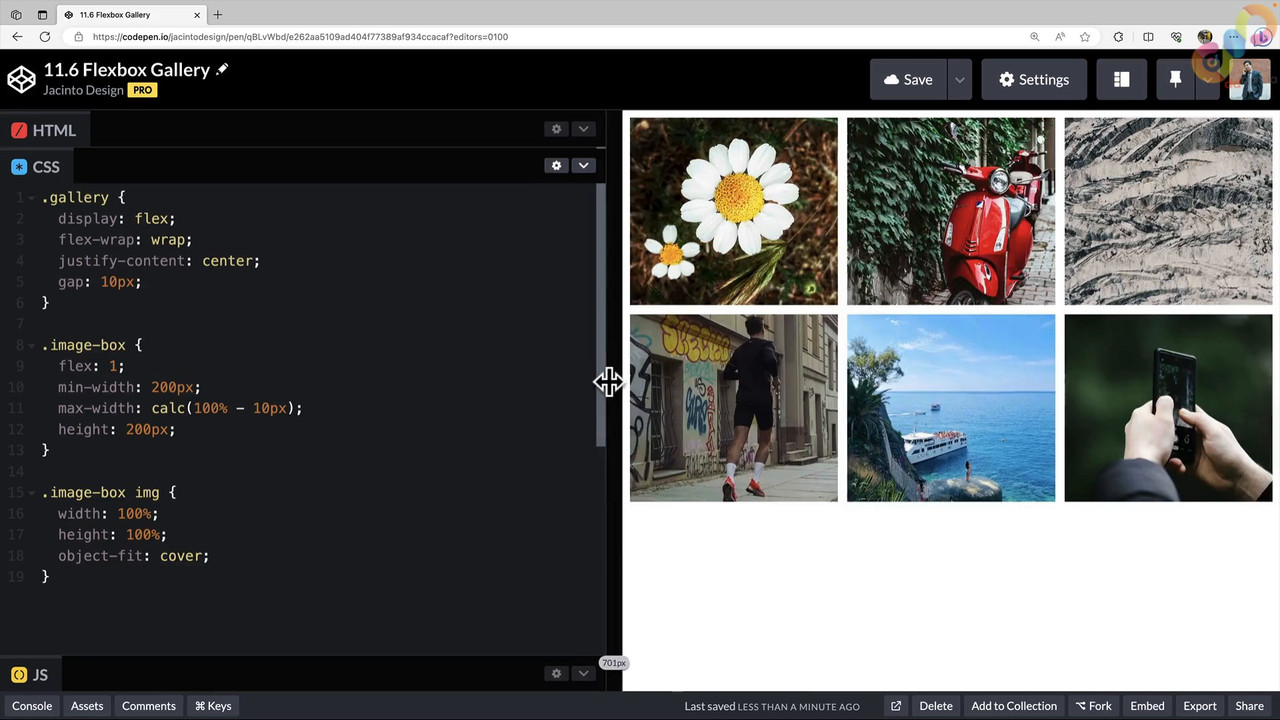Open Bing Copilot sidebar icon
The width and height of the screenshot is (1280, 720).
coord(1262,37)
